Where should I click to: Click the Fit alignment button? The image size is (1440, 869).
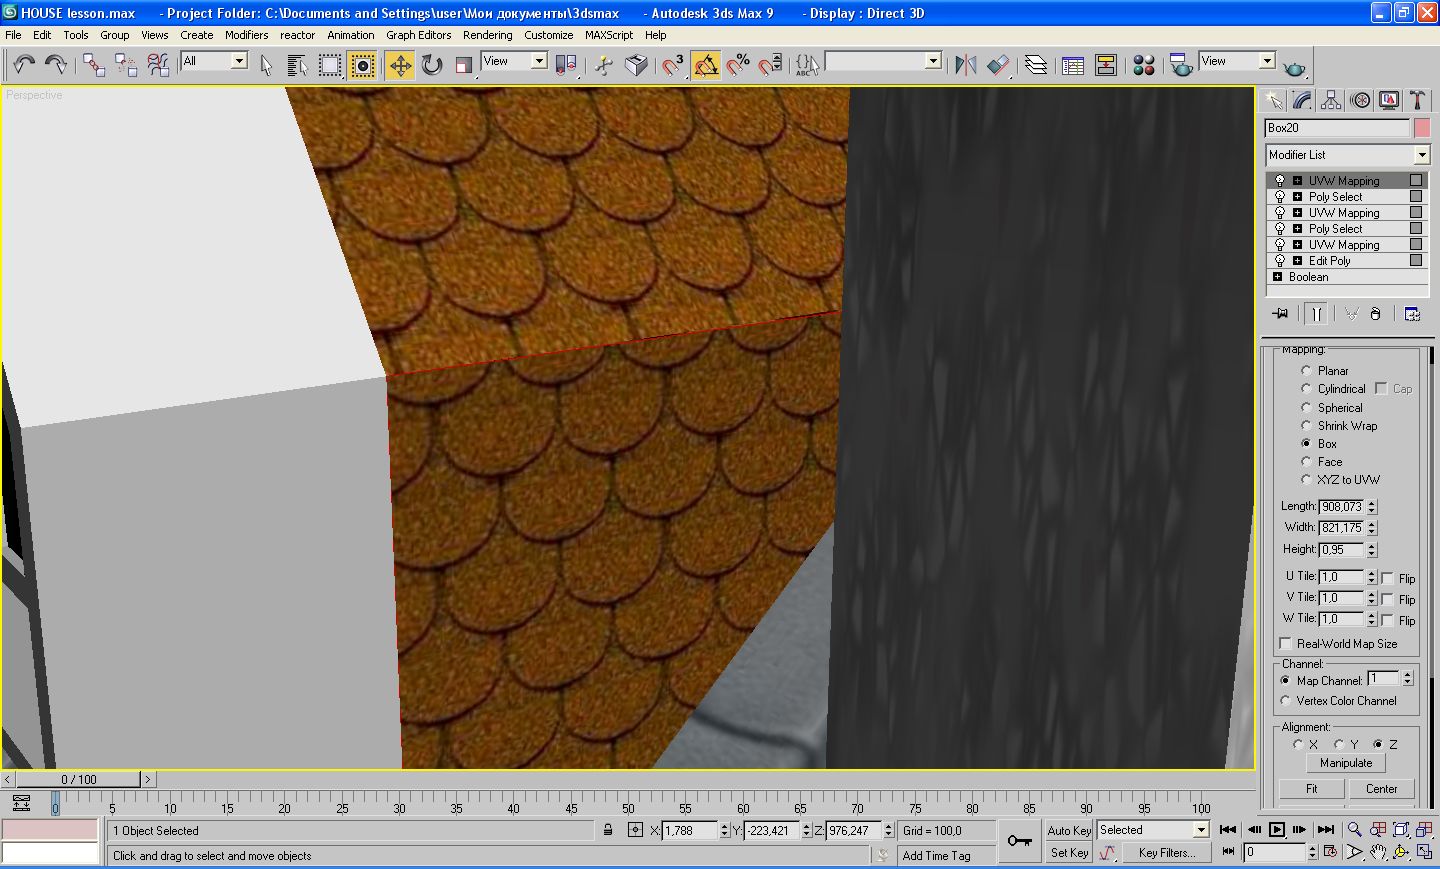point(1311,789)
